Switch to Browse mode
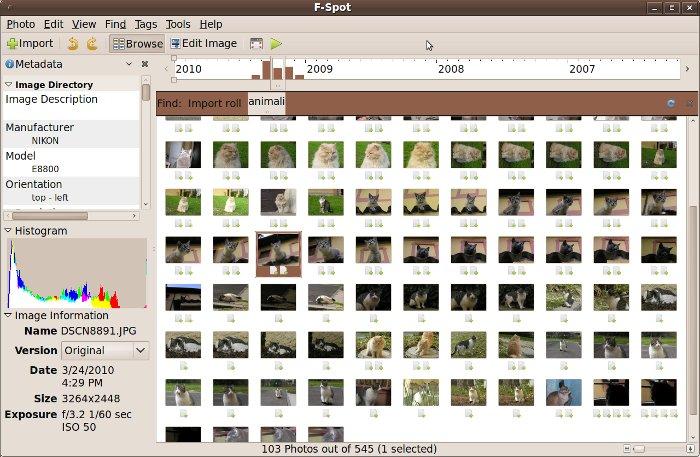700x457 pixels. coord(138,43)
